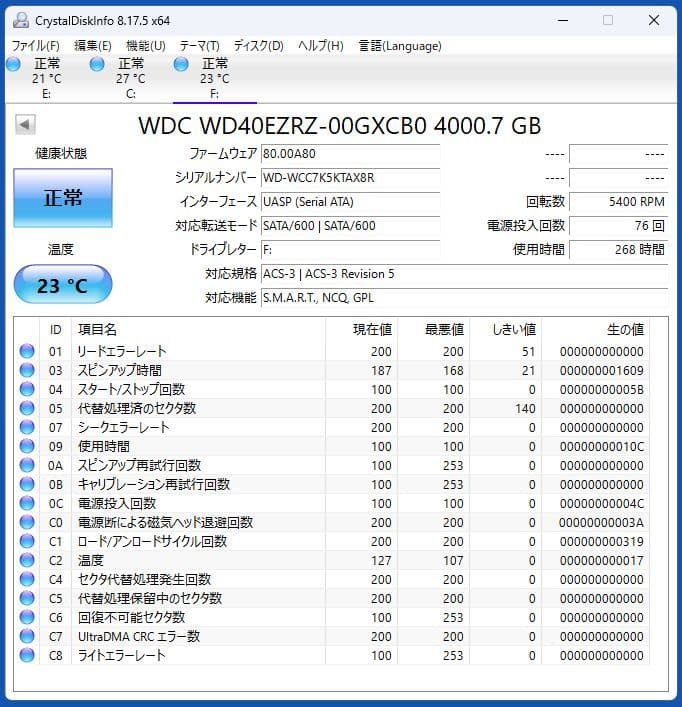Select the F: disk tab at 23 °C
Image resolution: width=682 pixels, height=707 pixels.
click(x=215, y=78)
